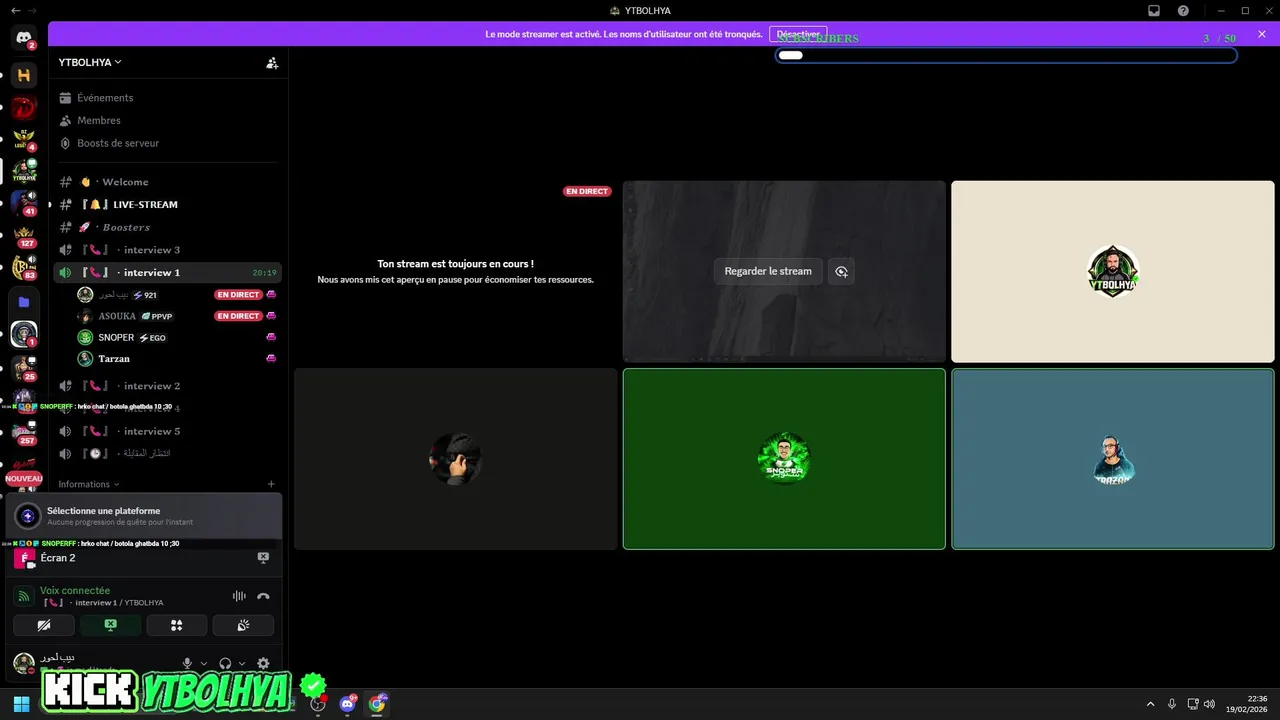Open Discord direct messages home icon
1280x720 pixels.
pyautogui.click(x=24, y=38)
